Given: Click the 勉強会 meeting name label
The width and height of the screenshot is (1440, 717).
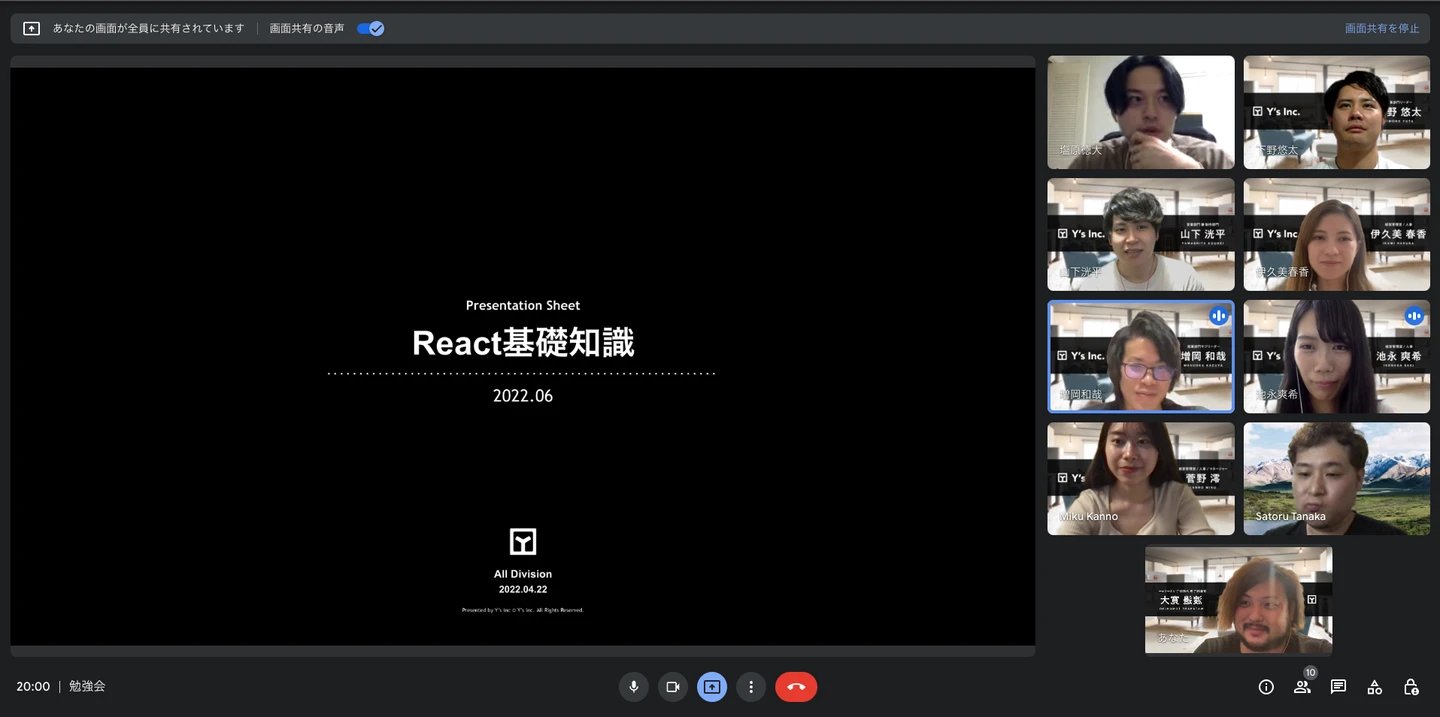Looking at the screenshot, I should 87,687.
